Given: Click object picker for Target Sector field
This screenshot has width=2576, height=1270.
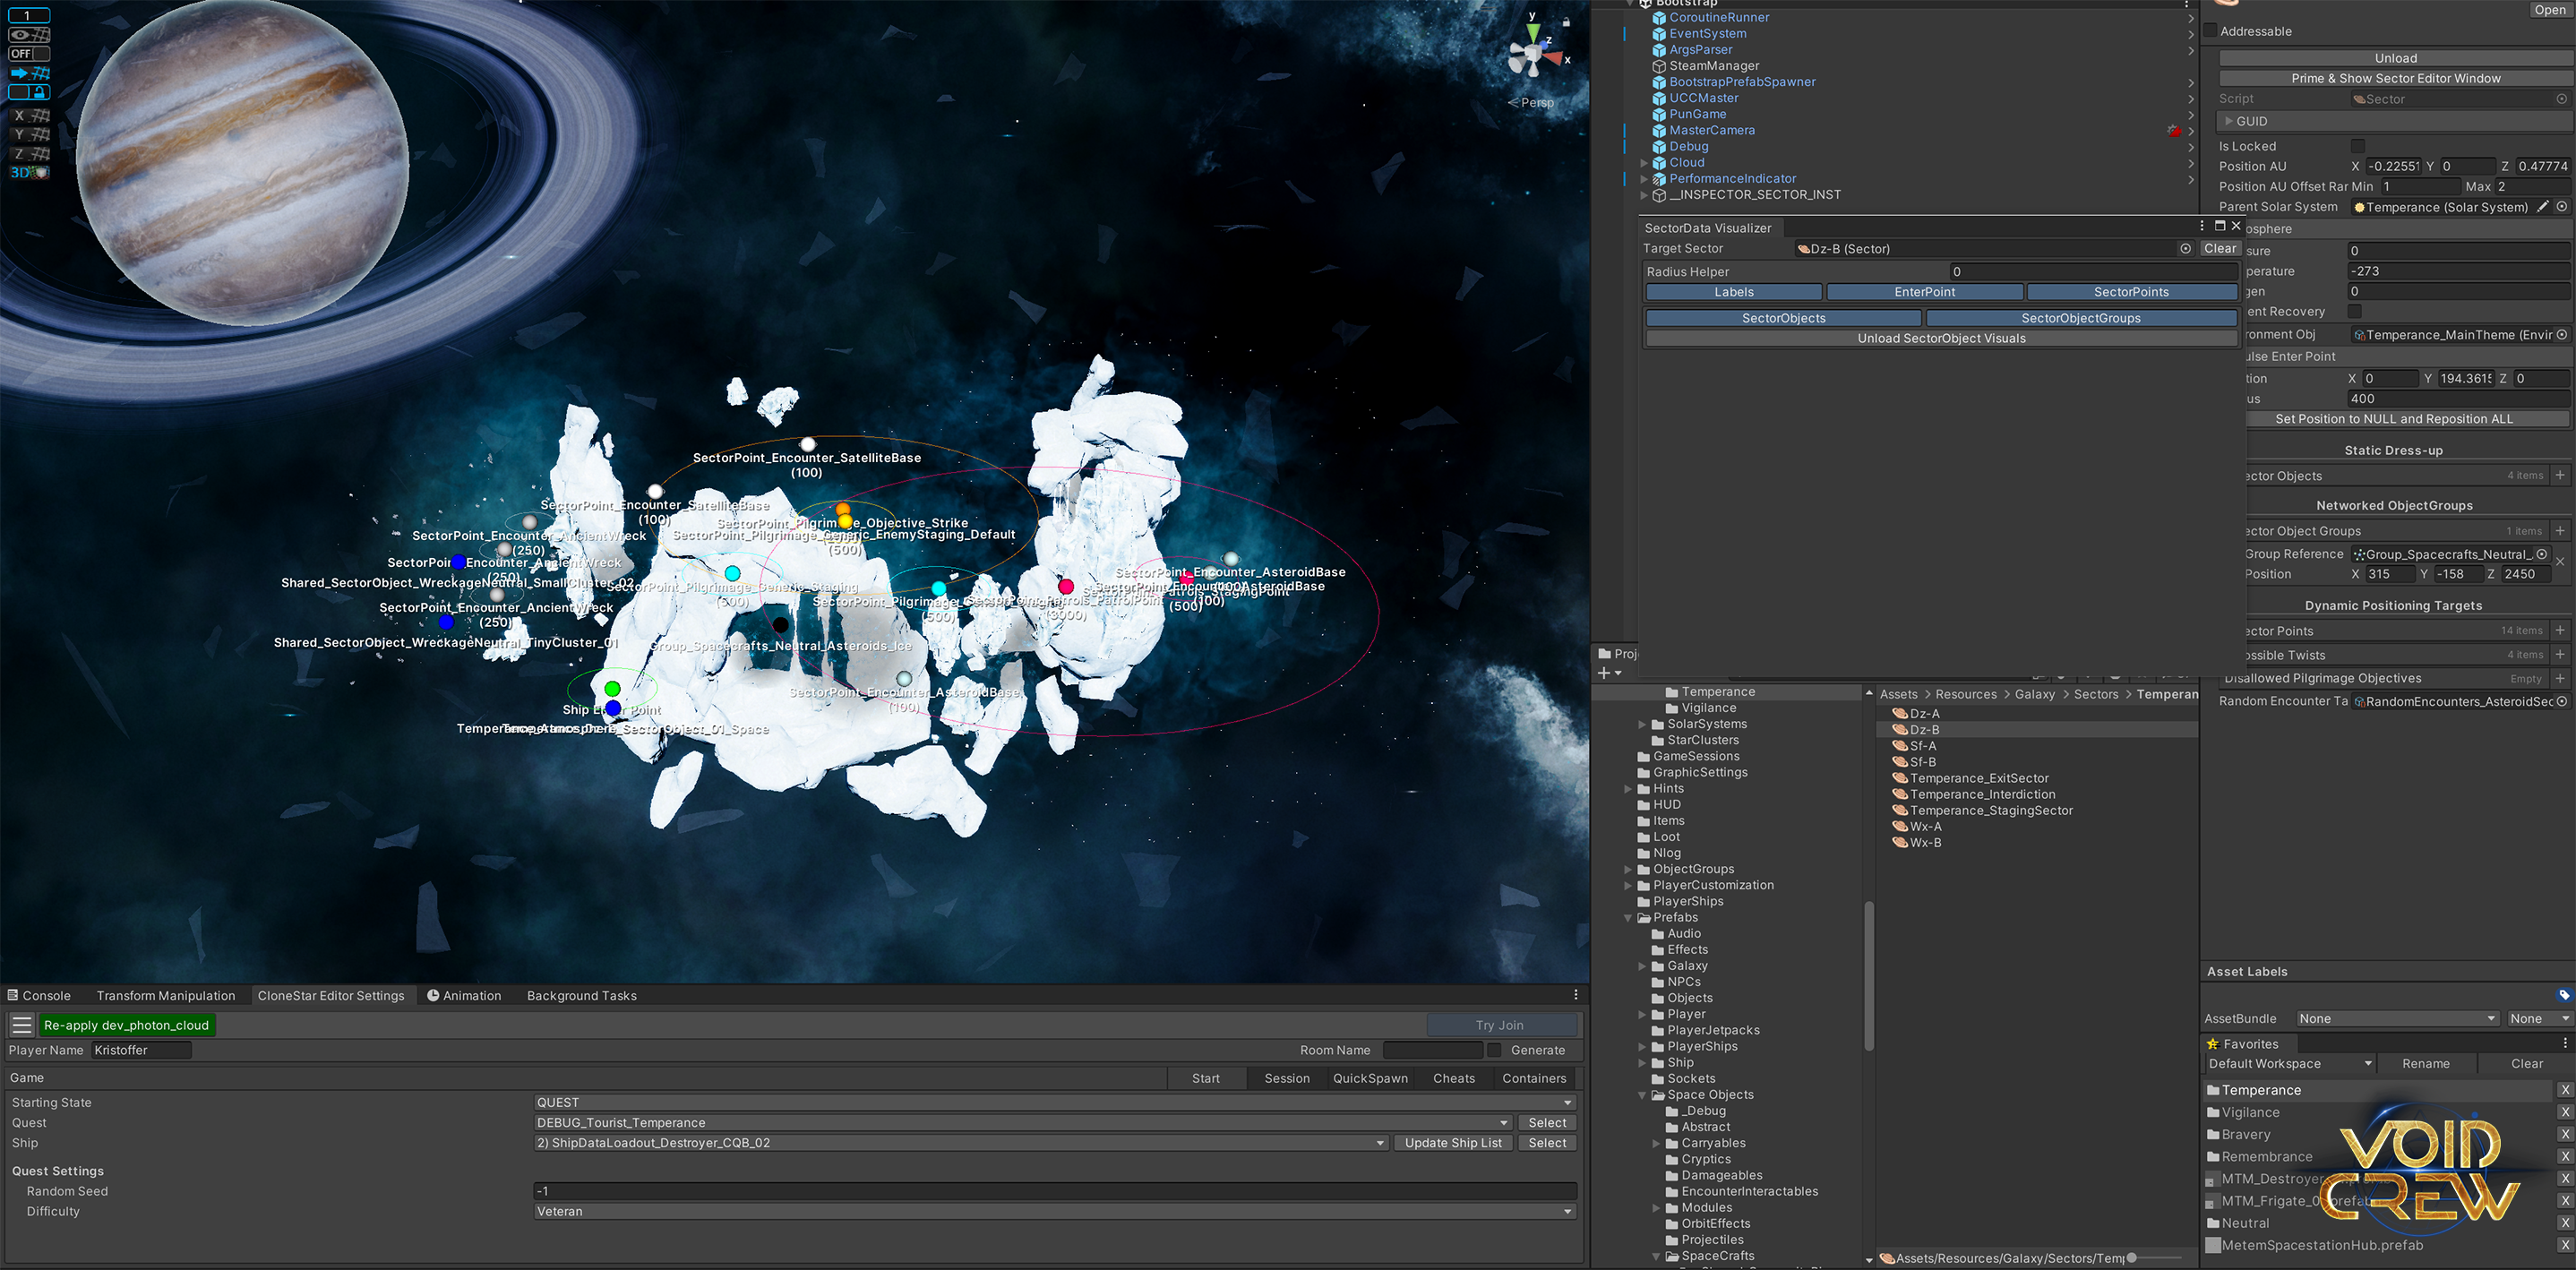Looking at the screenshot, I should tap(2185, 249).
